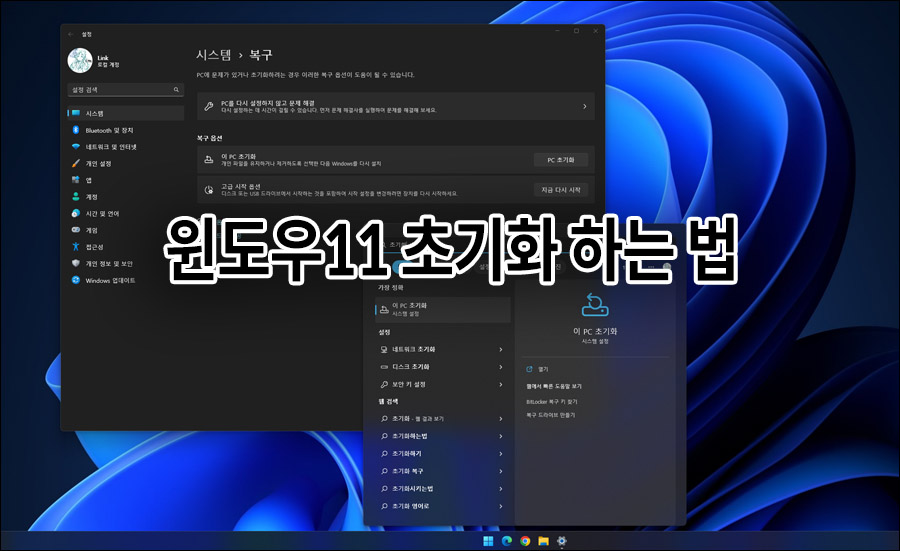Expand the chevron beside 초기화하는법
Screen dimensions: 900x551
501,436
